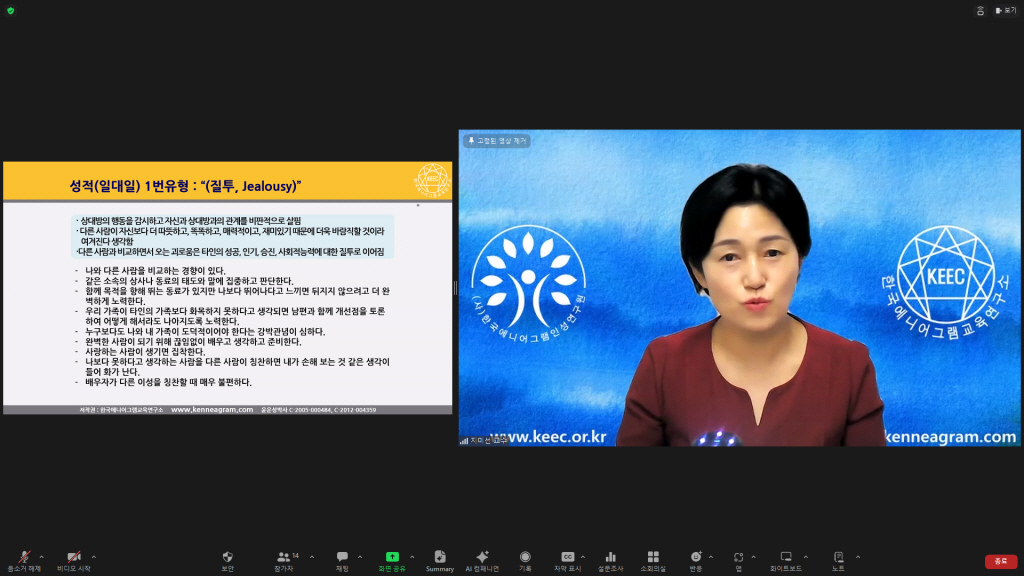This screenshot has width=1024, height=576.
Task: Expand the apps options arrow
Action: click(x=754, y=557)
